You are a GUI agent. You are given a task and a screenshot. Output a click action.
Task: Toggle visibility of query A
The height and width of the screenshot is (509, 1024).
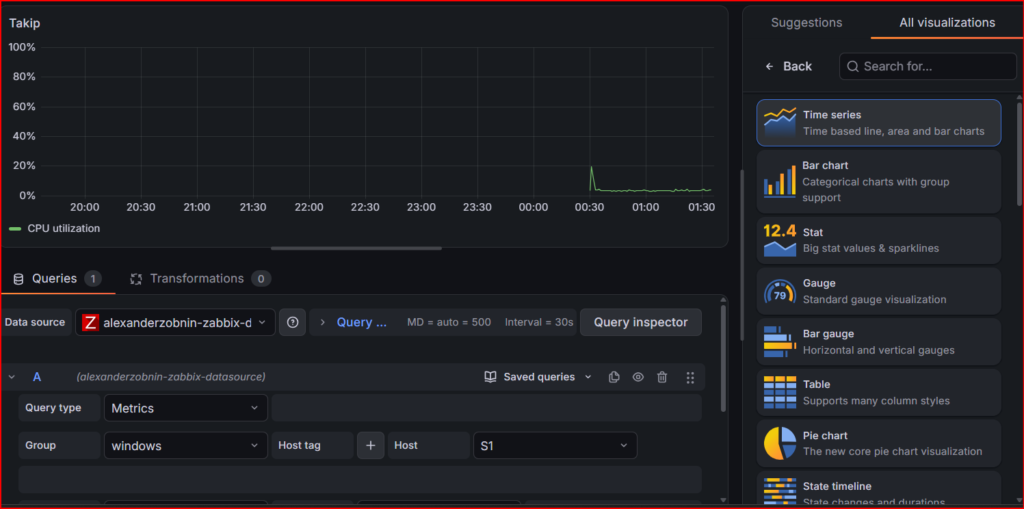pyautogui.click(x=638, y=377)
